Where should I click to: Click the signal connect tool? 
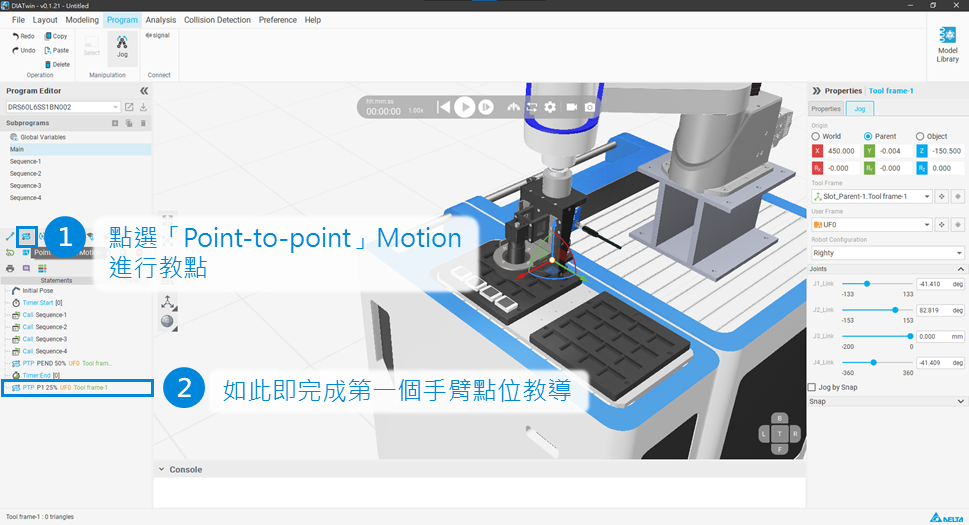click(x=158, y=35)
